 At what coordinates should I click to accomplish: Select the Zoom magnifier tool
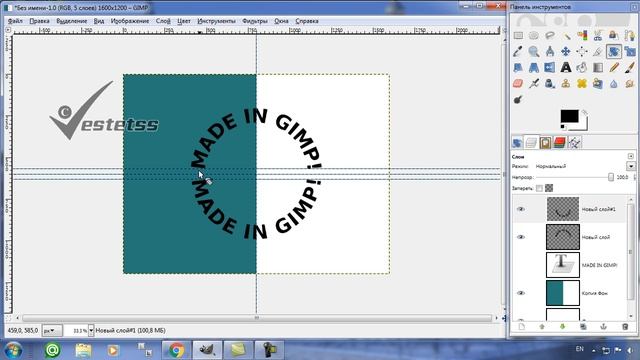click(534, 51)
